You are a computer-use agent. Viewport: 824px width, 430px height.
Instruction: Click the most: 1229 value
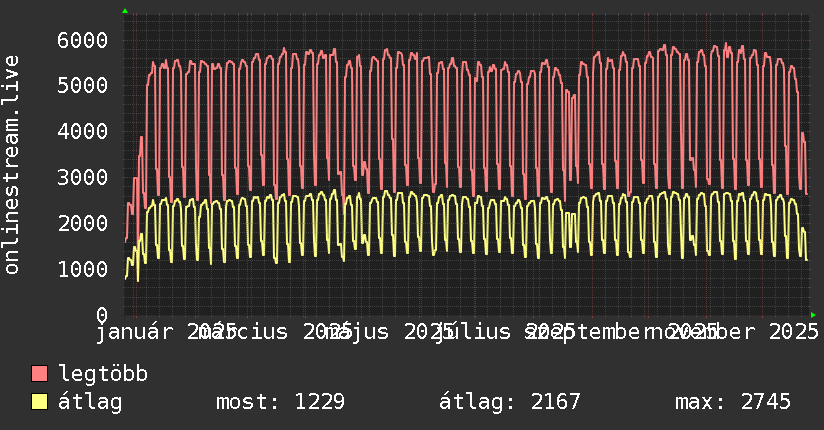pos(280,402)
